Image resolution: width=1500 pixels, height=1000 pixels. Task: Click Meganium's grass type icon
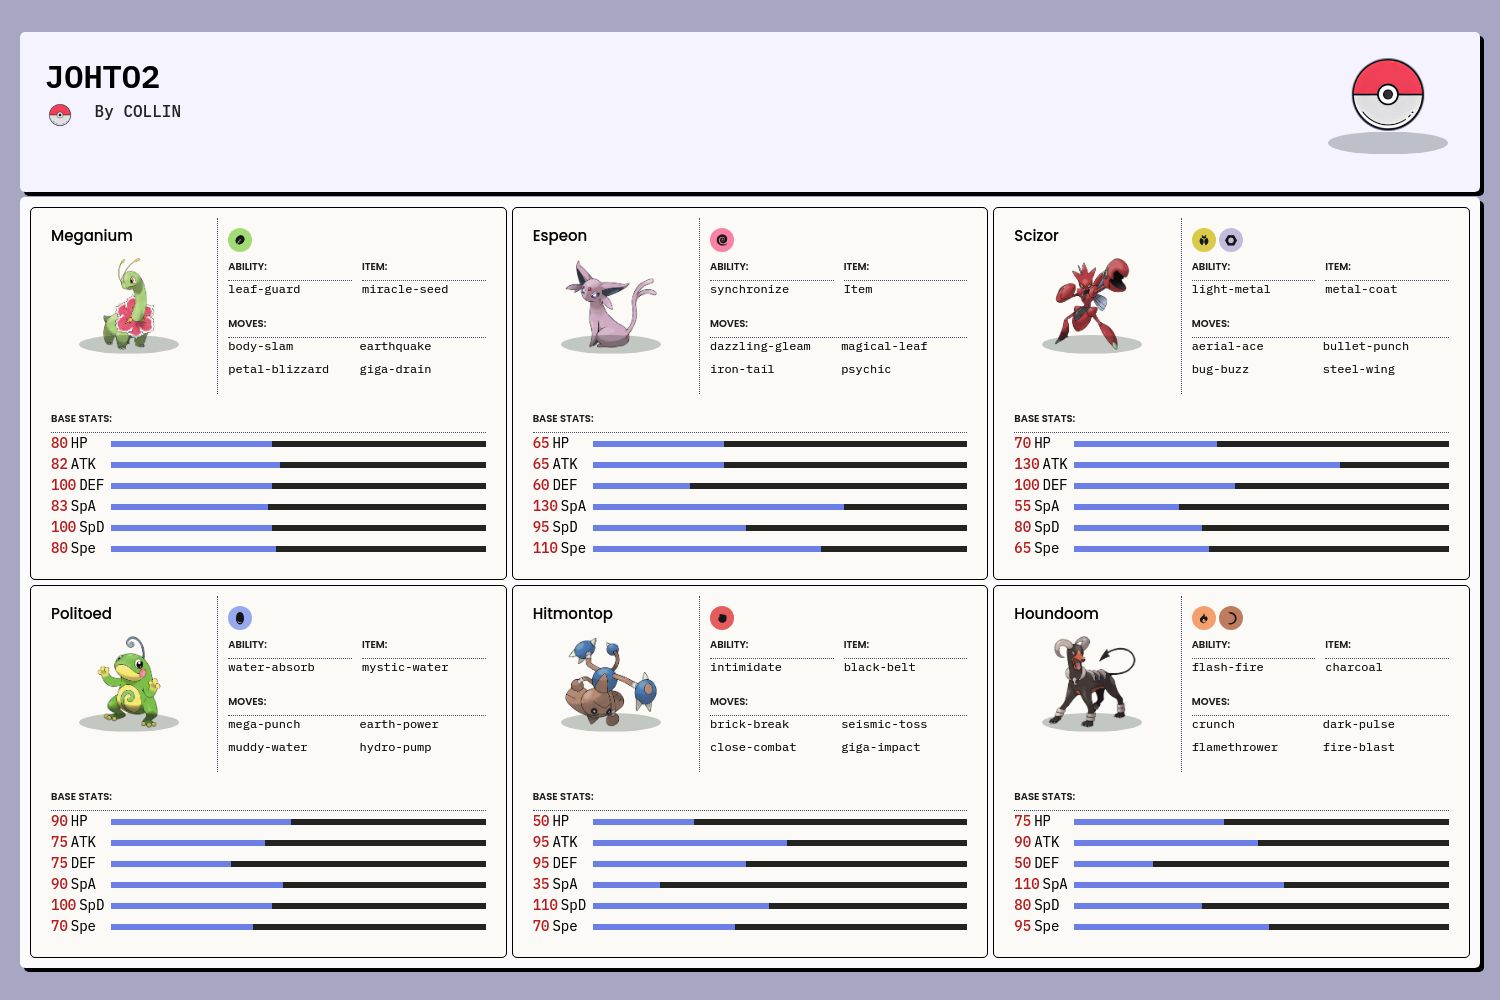click(x=240, y=240)
